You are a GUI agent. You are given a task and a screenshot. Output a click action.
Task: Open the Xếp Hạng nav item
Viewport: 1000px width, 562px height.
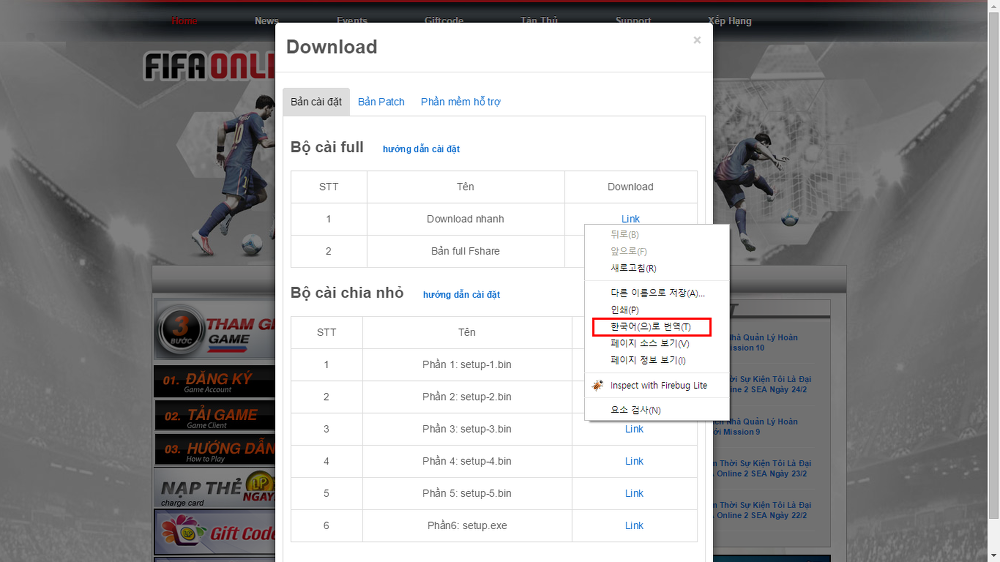pyautogui.click(x=730, y=21)
